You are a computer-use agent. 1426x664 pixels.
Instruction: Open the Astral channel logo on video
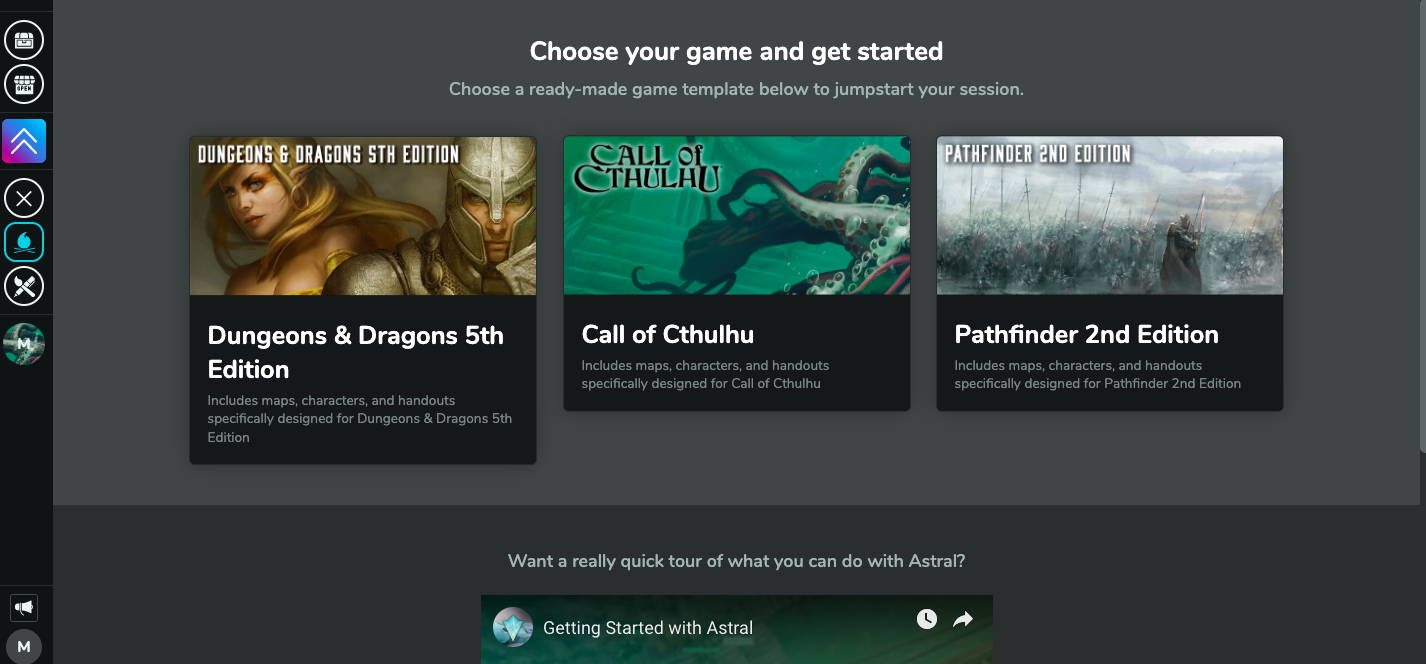point(513,628)
